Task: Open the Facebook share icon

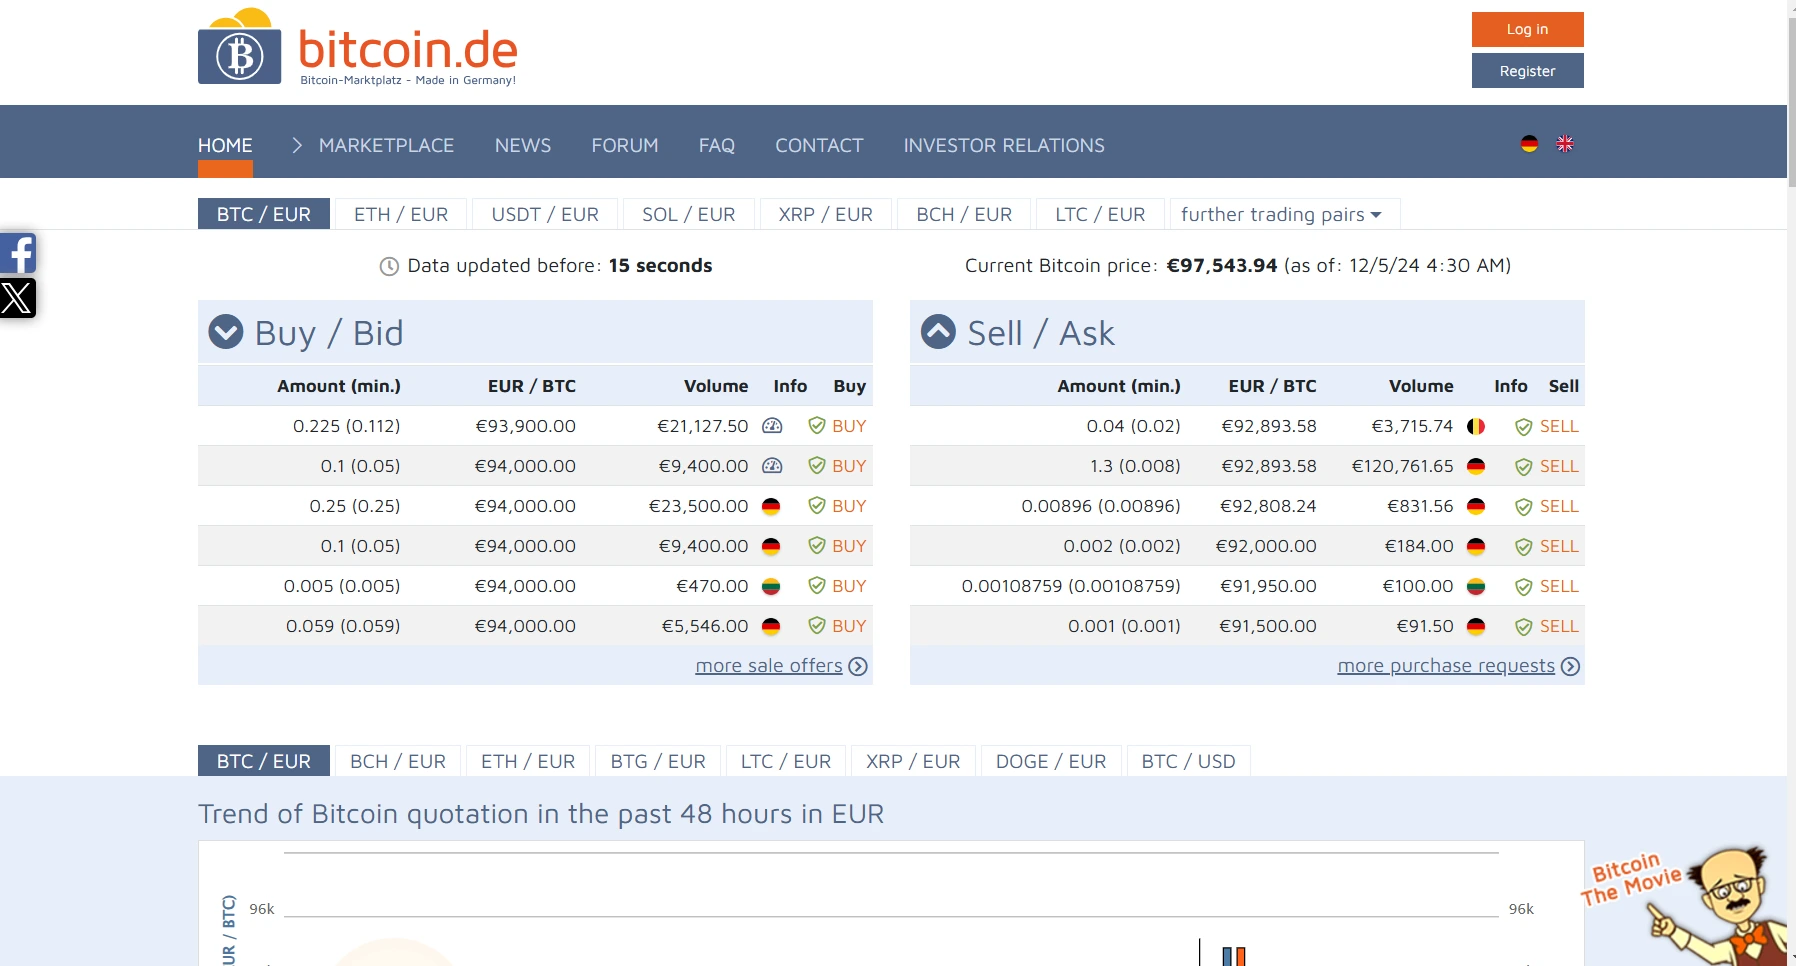Action: point(18,253)
